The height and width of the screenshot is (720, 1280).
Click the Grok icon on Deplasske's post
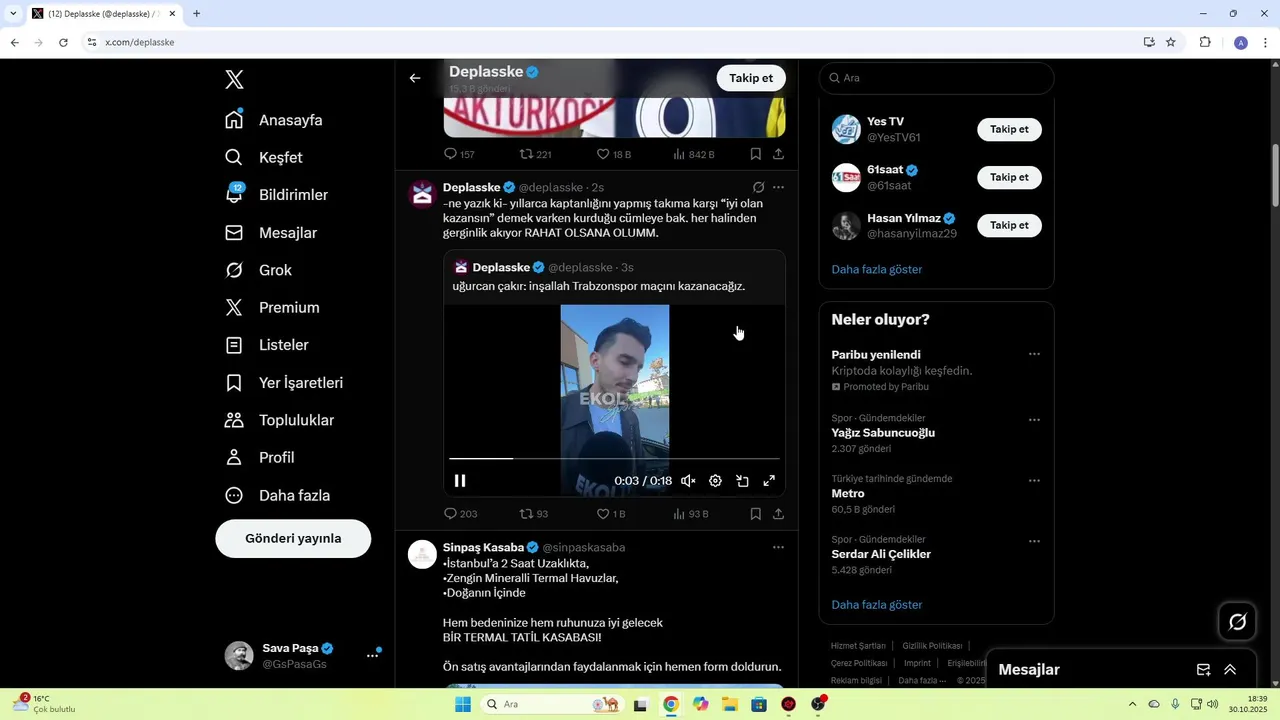click(758, 187)
